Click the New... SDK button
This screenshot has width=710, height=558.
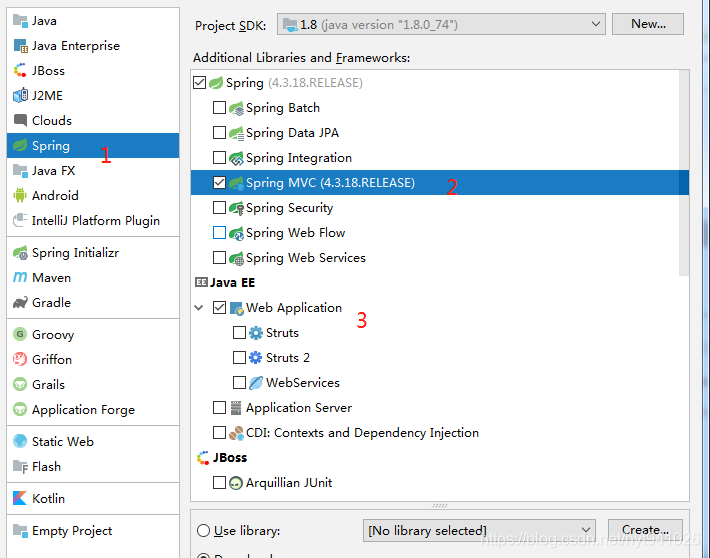(x=648, y=24)
